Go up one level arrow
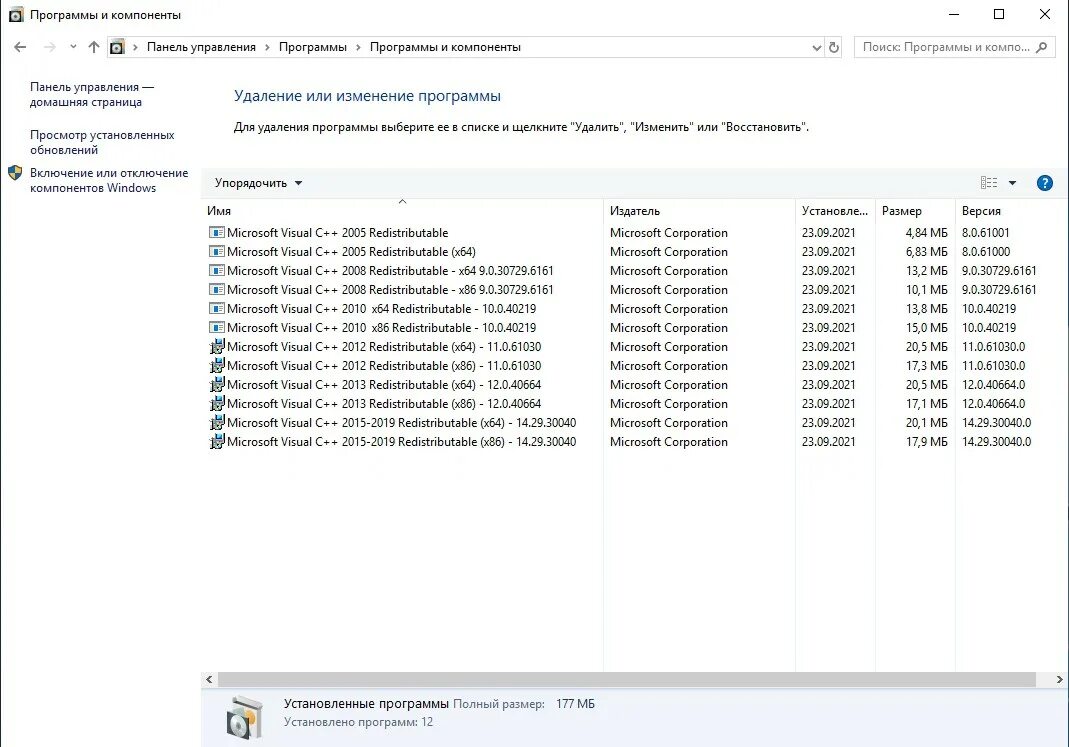Image resolution: width=1069 pixels, height=747 pixels. pyautogui.click(x=94, y=47)
